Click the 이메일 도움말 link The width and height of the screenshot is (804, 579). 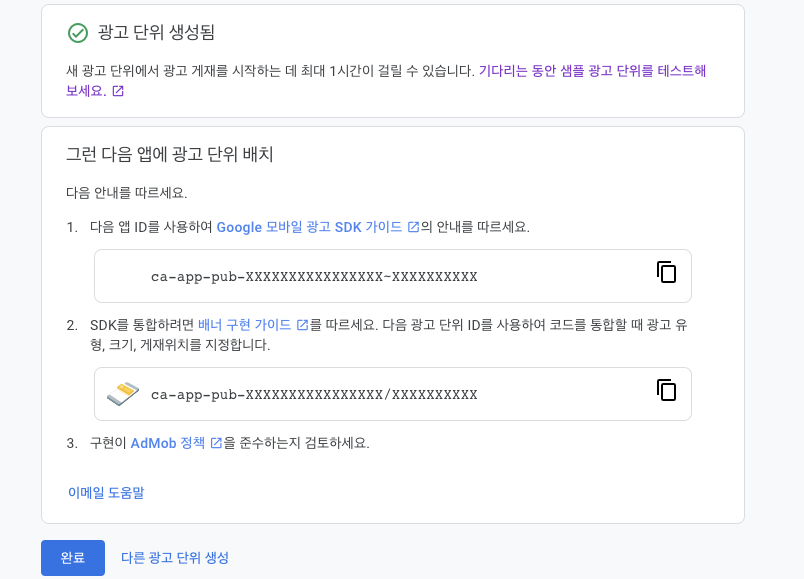(106, 492)
